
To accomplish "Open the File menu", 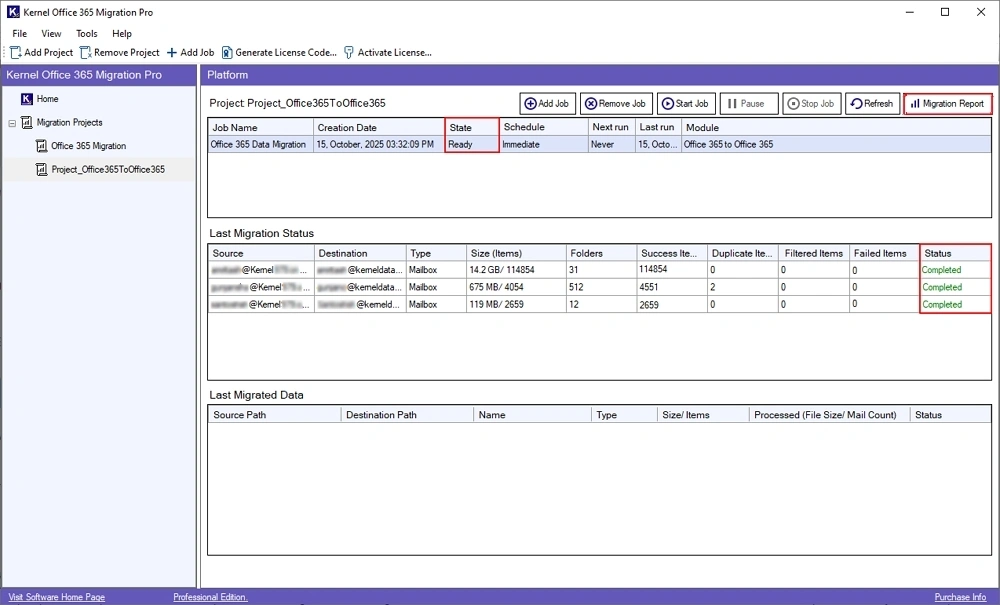I will [x=19, y=34].
